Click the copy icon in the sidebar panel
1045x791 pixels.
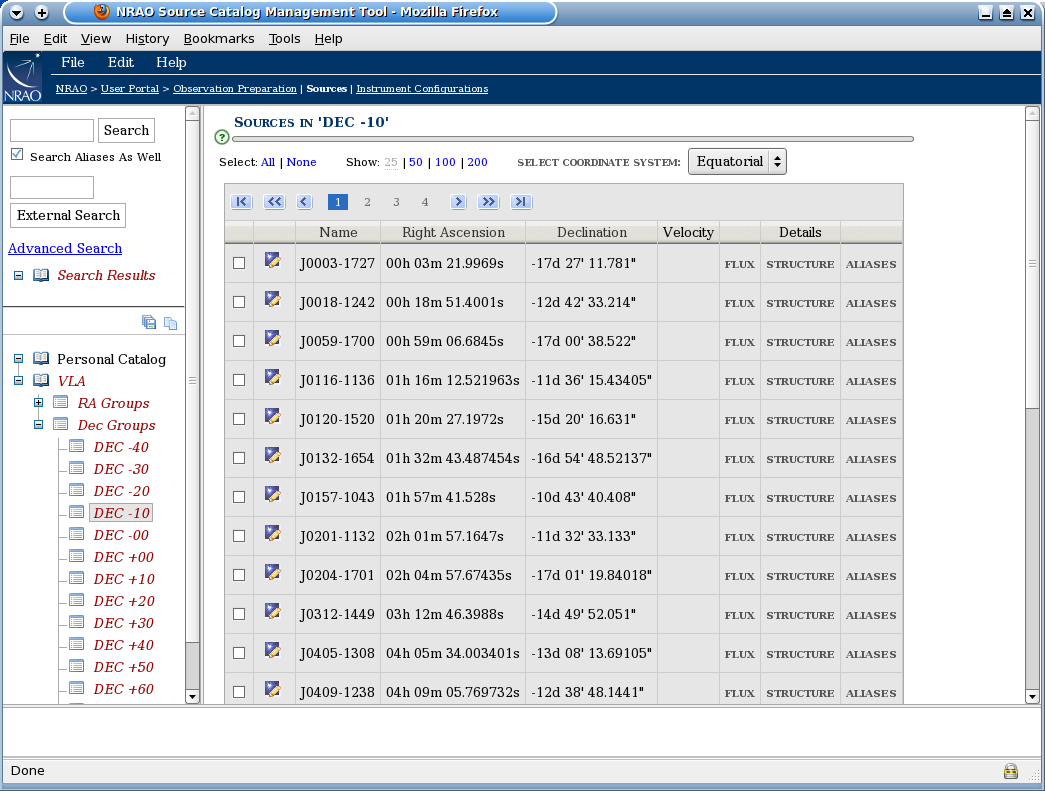(x=170, y=322)
